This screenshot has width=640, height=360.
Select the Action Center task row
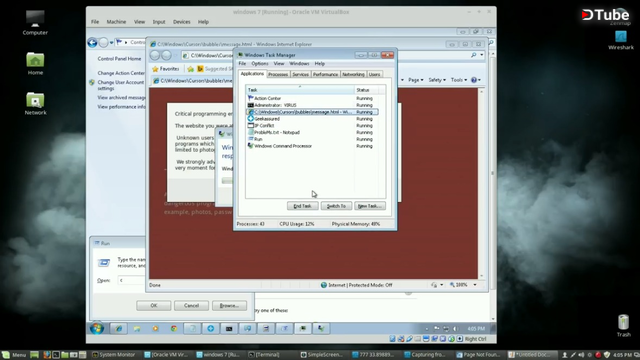click(x=312, y=98)
